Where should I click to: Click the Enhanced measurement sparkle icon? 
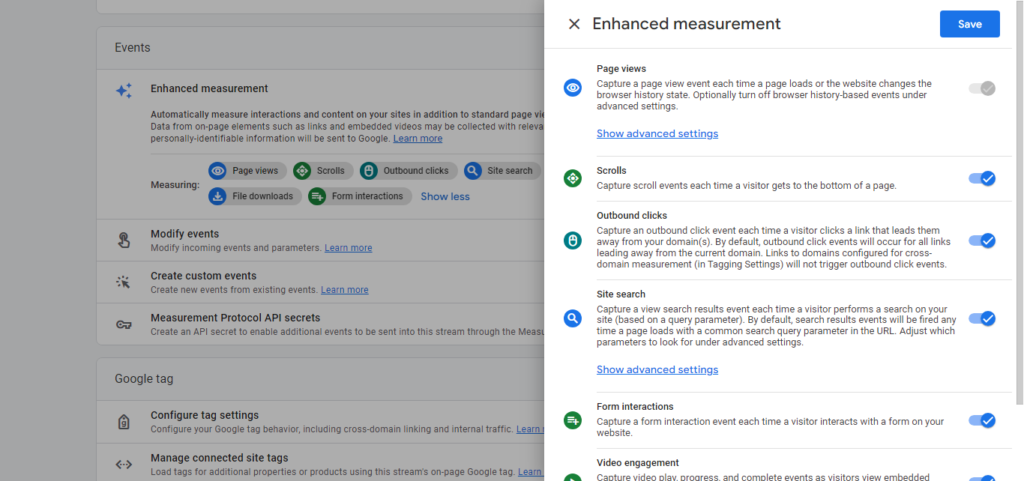[x=124, y=91]
